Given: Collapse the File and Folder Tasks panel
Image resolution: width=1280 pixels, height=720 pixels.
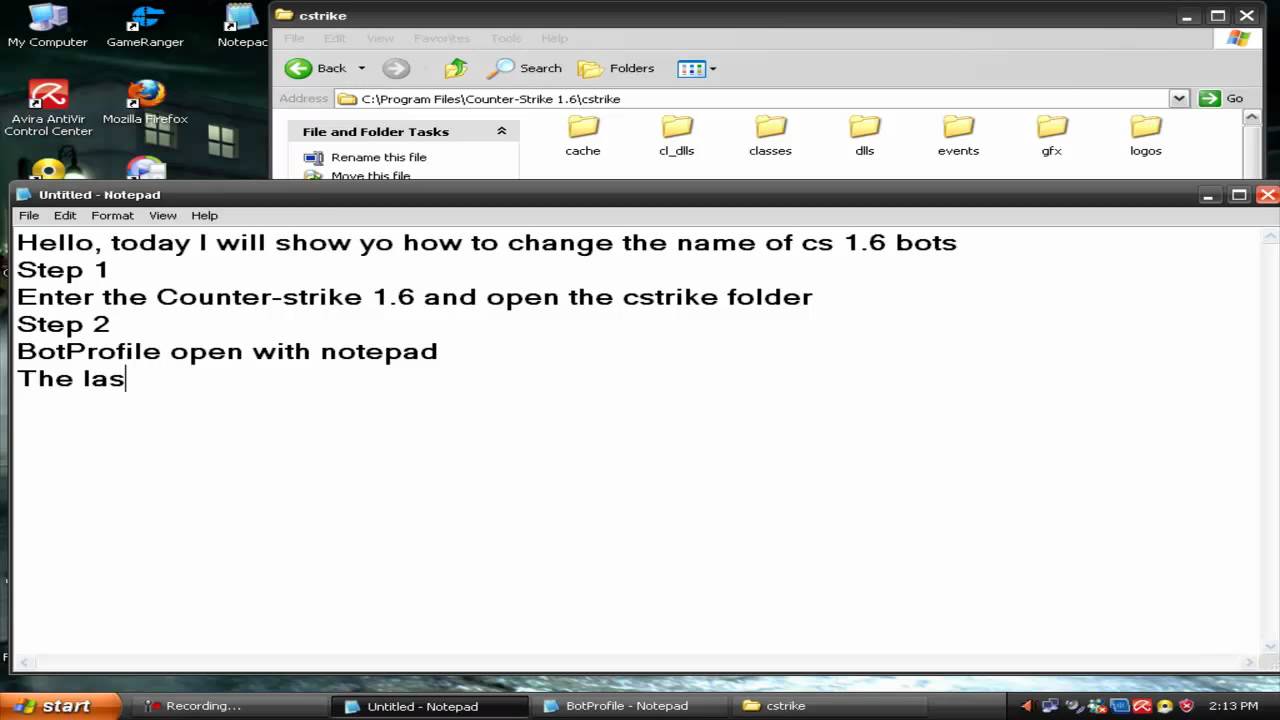Looking at the screenshot, I should 501,131.
